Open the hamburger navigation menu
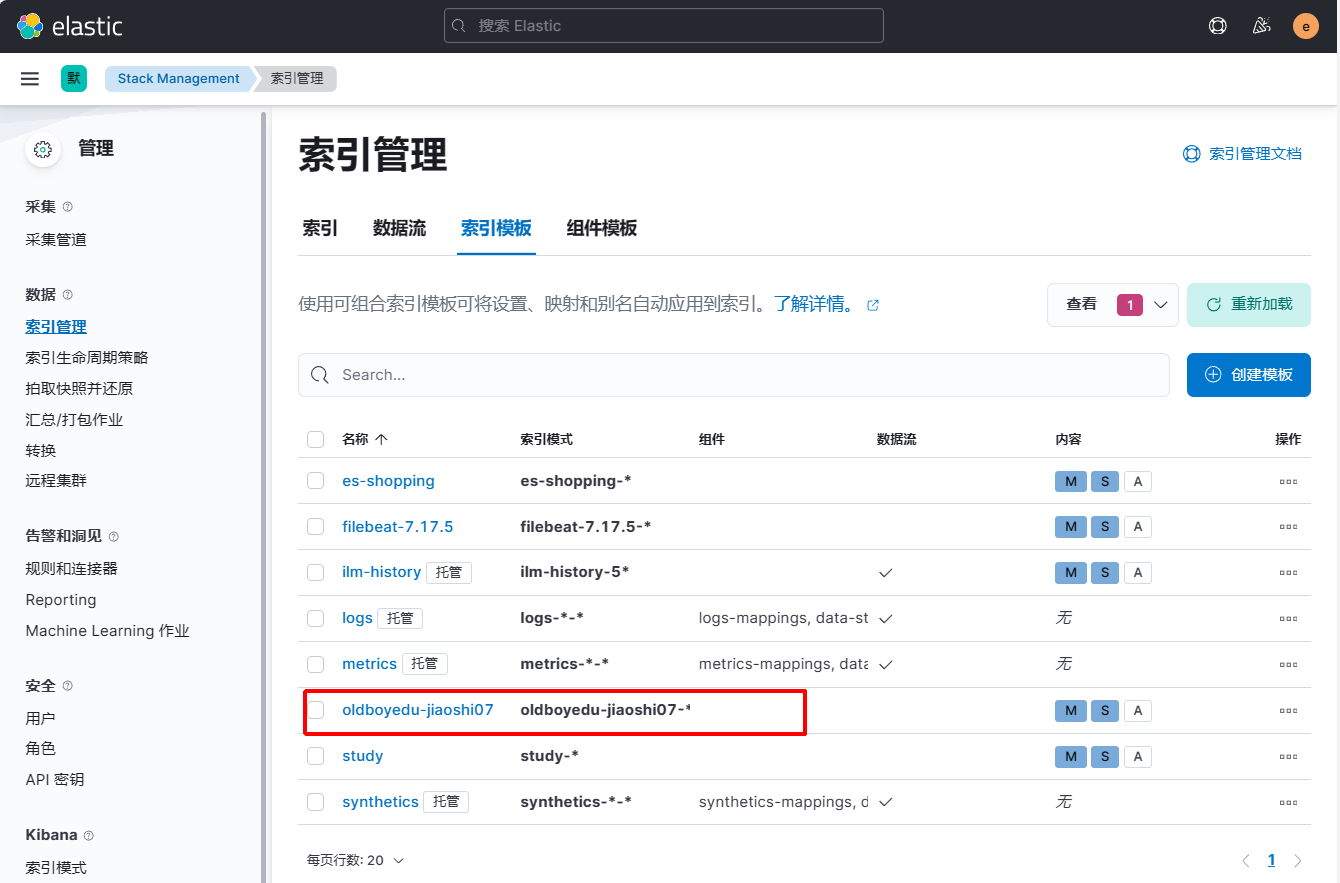Image resolution: width=1340 pixels, height=883 pixels. click(30, 79)
